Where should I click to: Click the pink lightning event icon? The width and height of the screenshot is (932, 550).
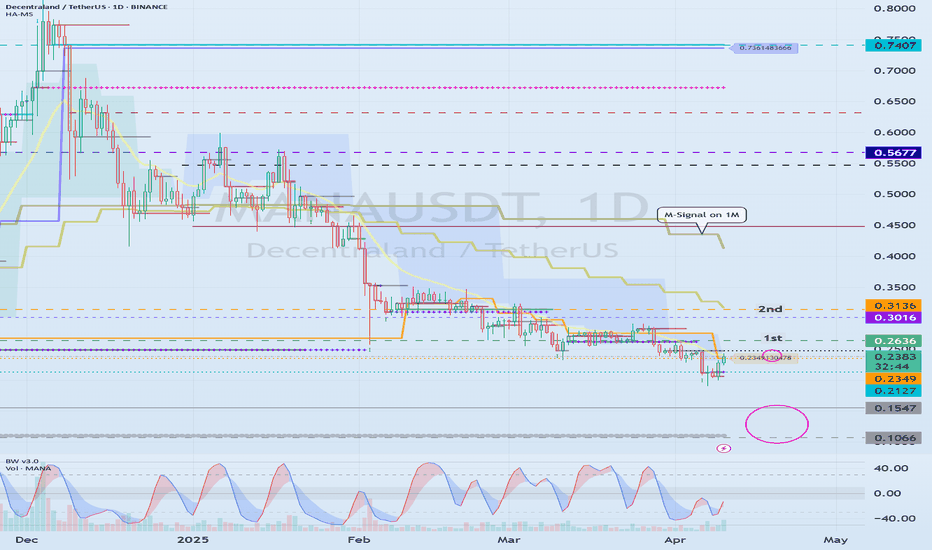click(x=723, y=448)
